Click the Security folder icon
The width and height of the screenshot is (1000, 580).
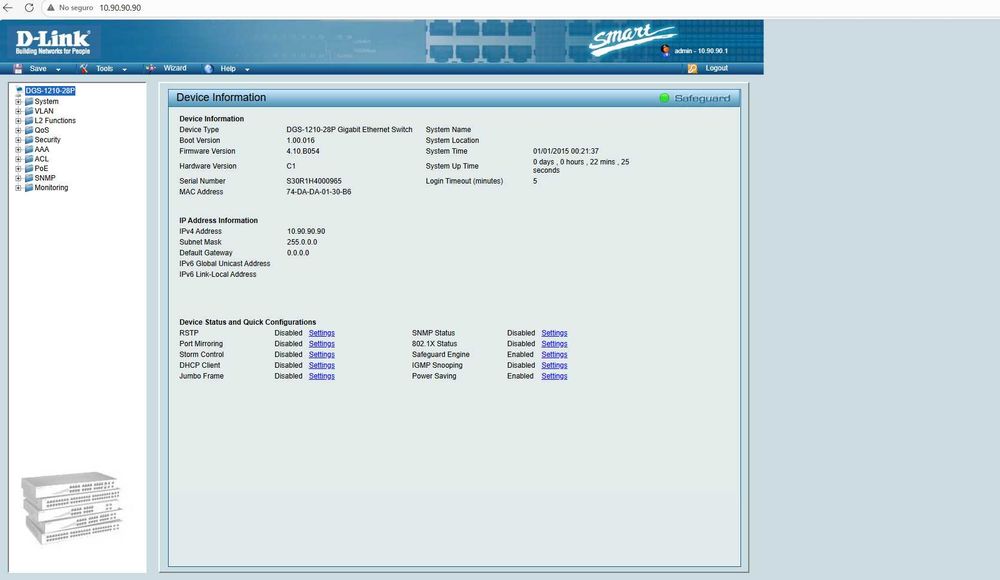pyautogui.click(x=29, y=140)
